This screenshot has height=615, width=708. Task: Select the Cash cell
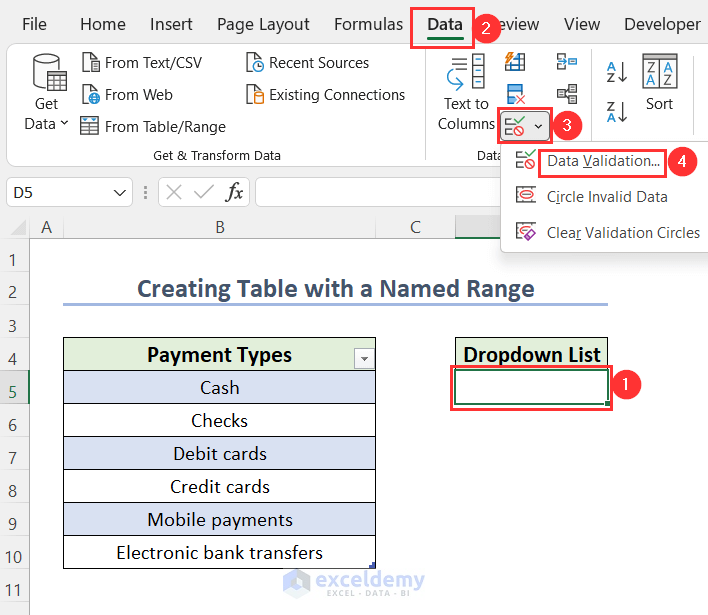click(219, 387)
